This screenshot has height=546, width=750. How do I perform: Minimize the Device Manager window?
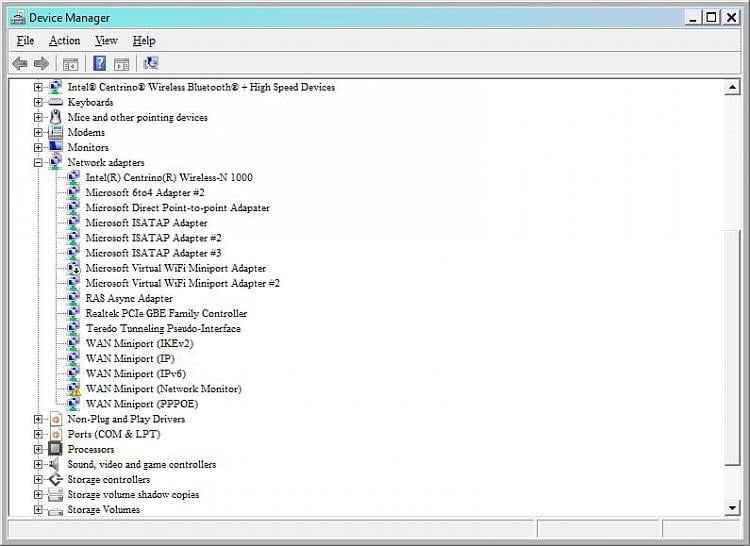coord(693,18)
